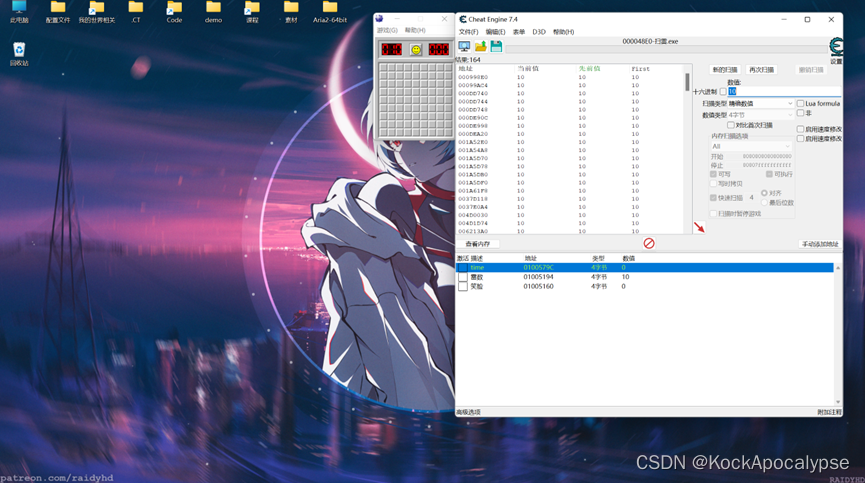The height and width of the screenshot is (483, 865).
Task: Click the 手动添加地址 button
Action: (x=820, y=244)
